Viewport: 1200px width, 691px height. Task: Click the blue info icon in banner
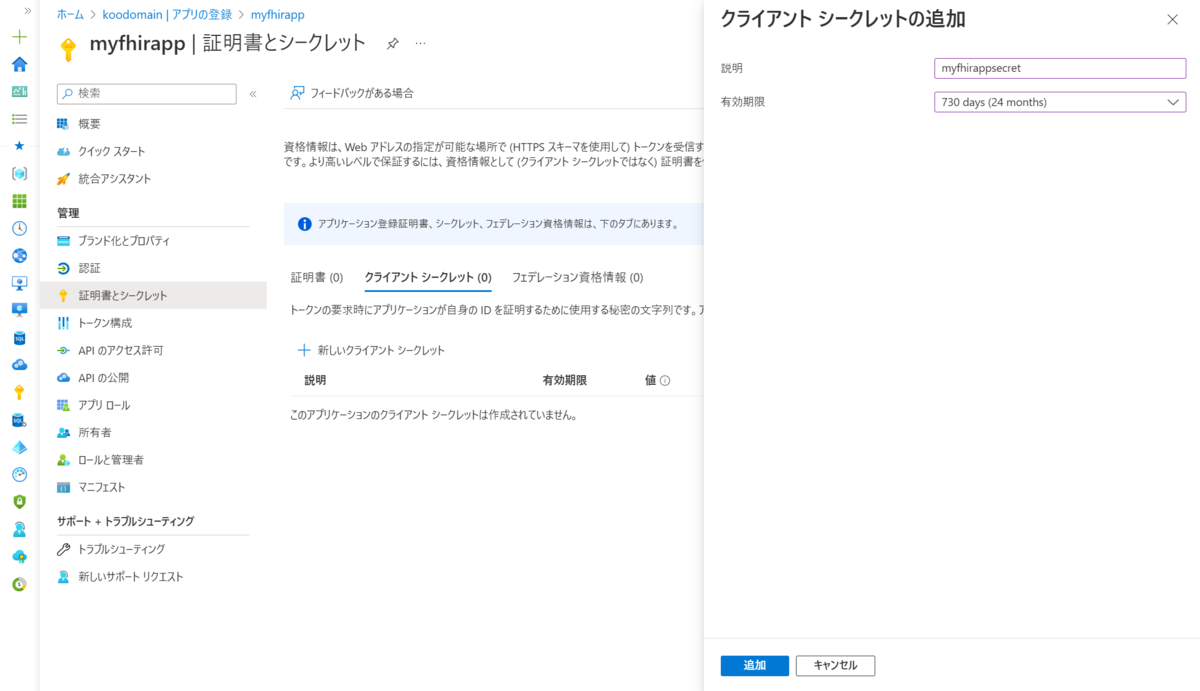(x=304, y=224)
